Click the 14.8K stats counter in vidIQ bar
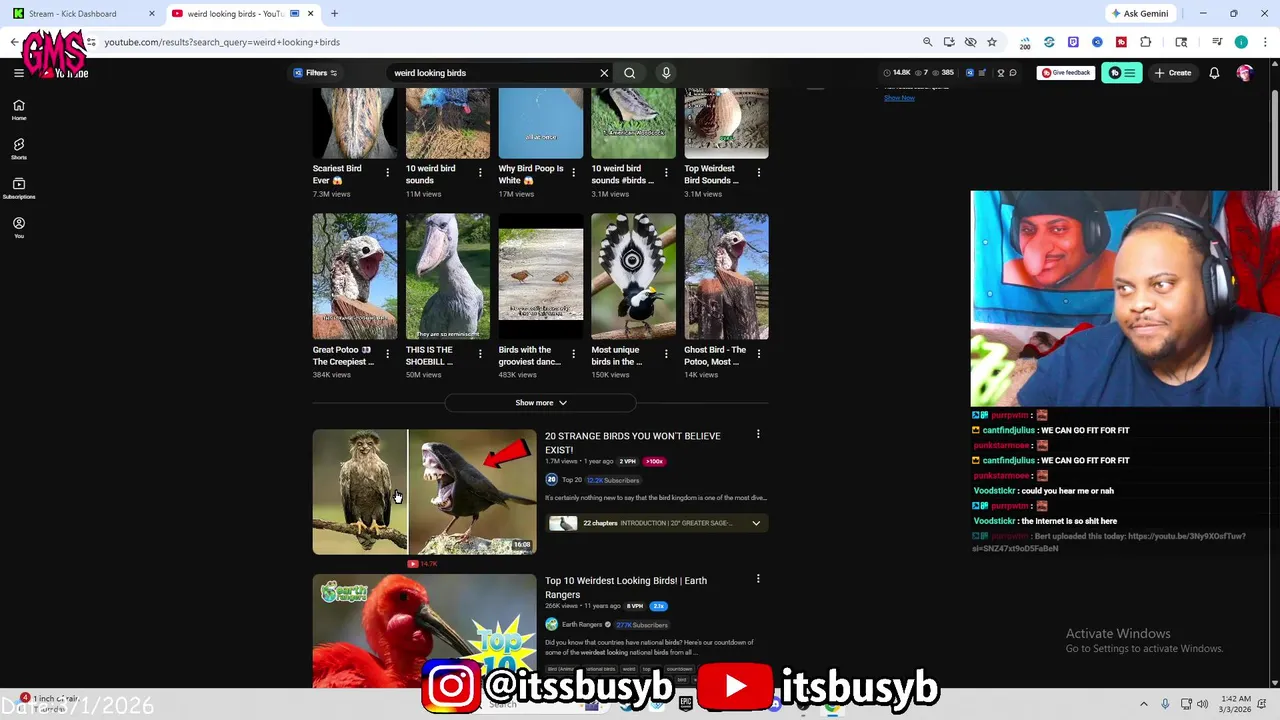Viewport: 1280px width, 720px height. tap(899, 73)
